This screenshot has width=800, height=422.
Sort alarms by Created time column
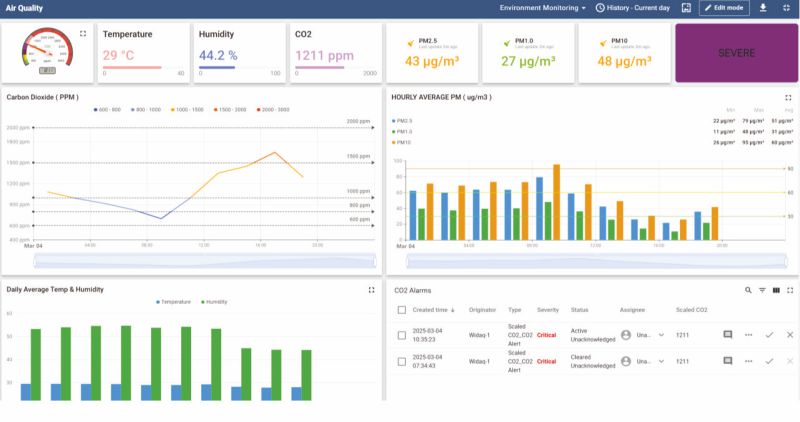(x=433, y=310)
